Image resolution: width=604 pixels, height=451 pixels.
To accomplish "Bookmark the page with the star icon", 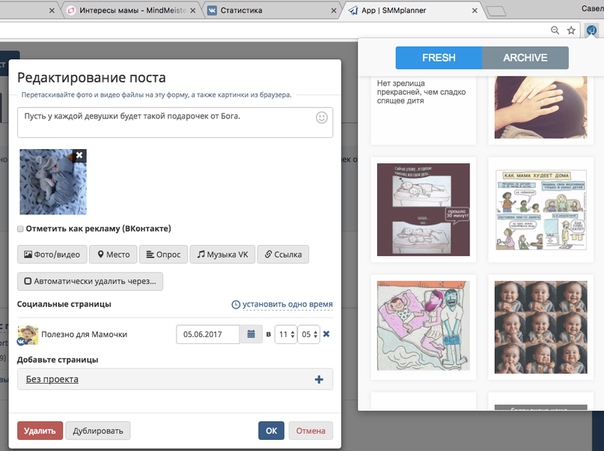I will pos(571,30).
